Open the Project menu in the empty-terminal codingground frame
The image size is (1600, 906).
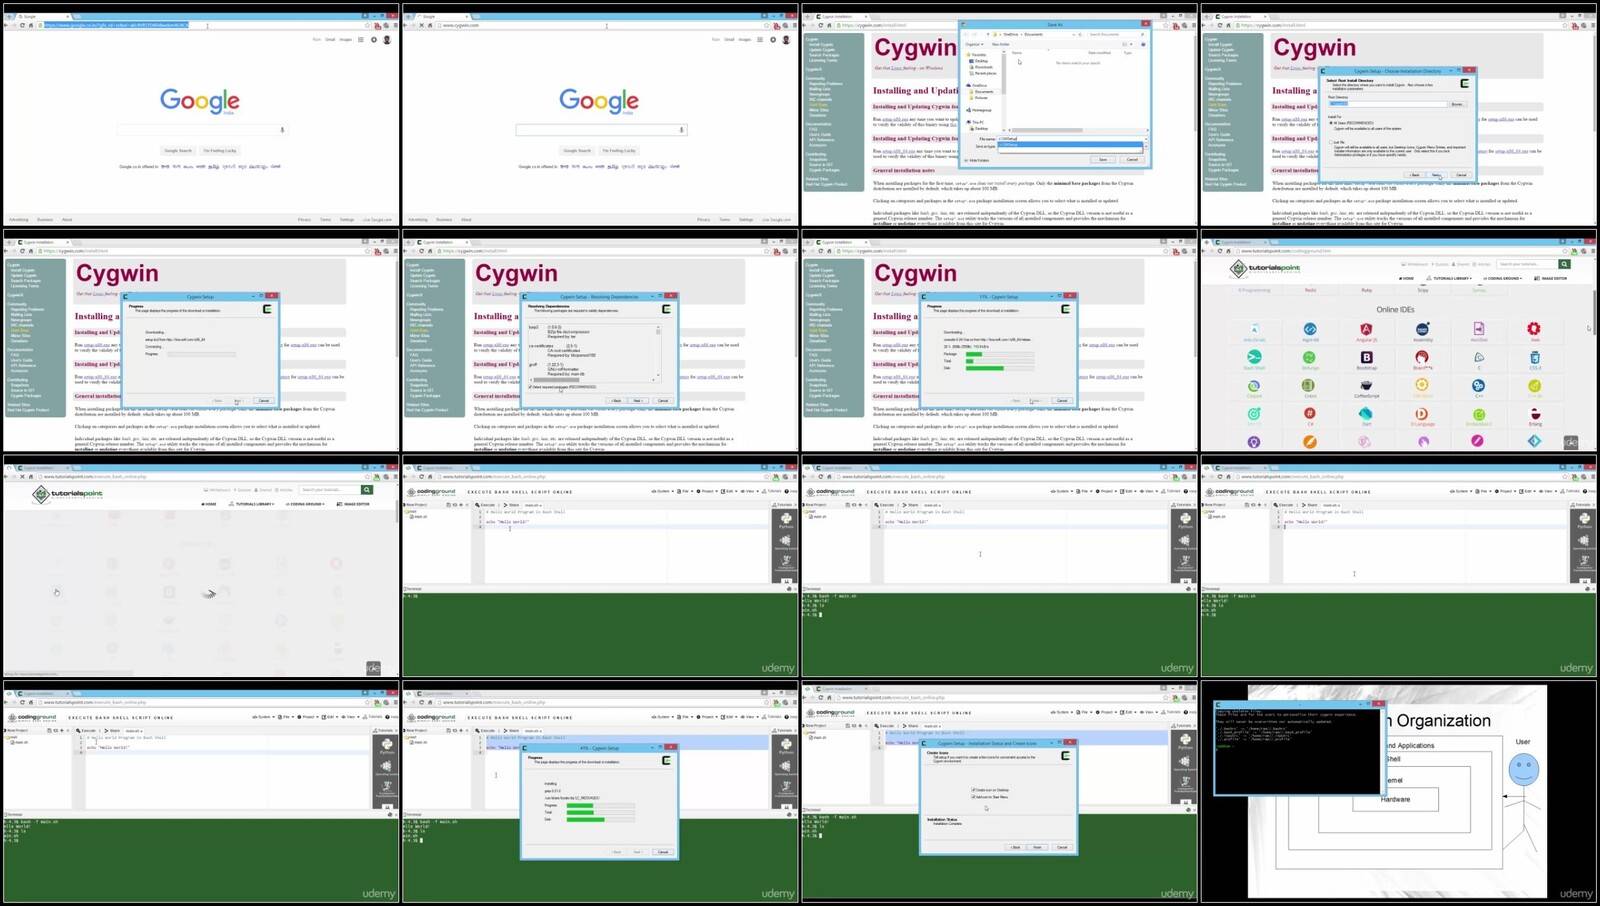pyautogui.click(x=707, y=492)
